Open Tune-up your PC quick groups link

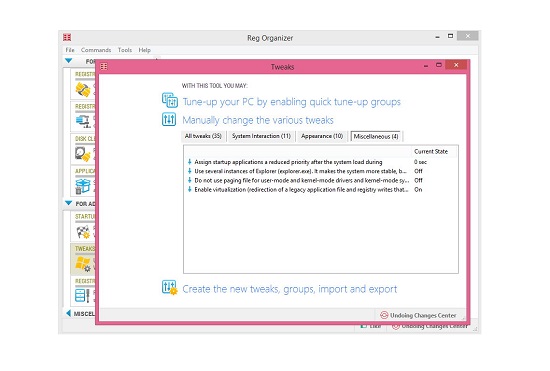(291, 102)
